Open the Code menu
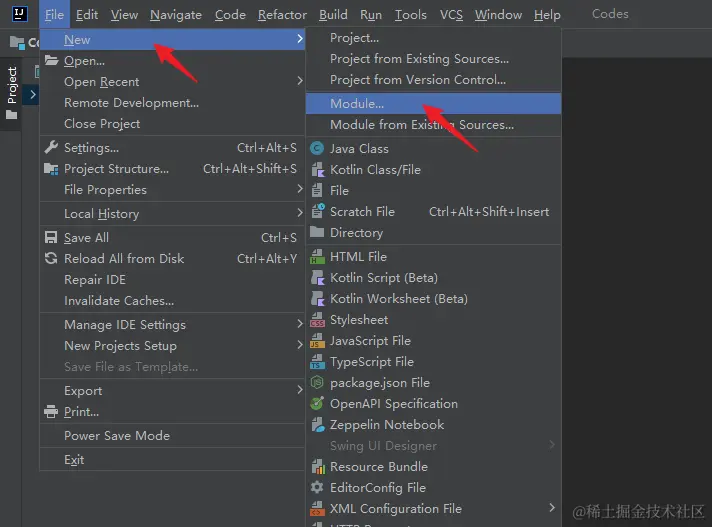This screenshot has height=527, width=712. click(x=230, y=15)
